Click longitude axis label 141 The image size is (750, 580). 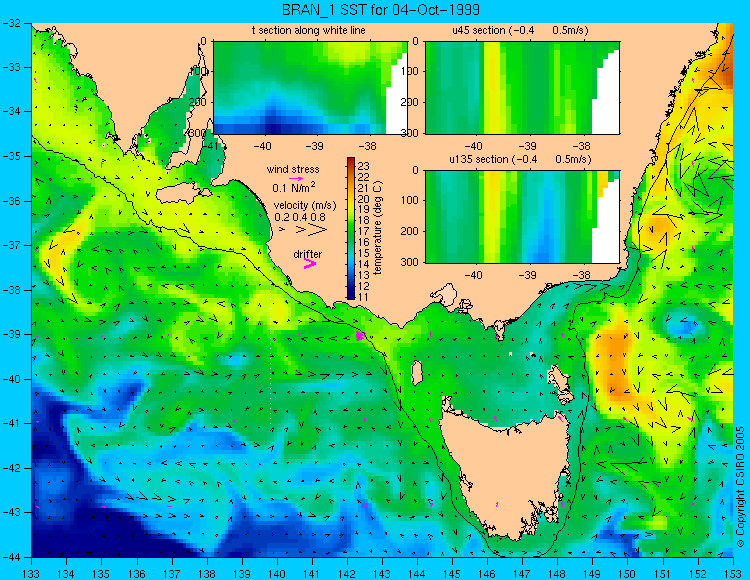click(x=312, y=574)
